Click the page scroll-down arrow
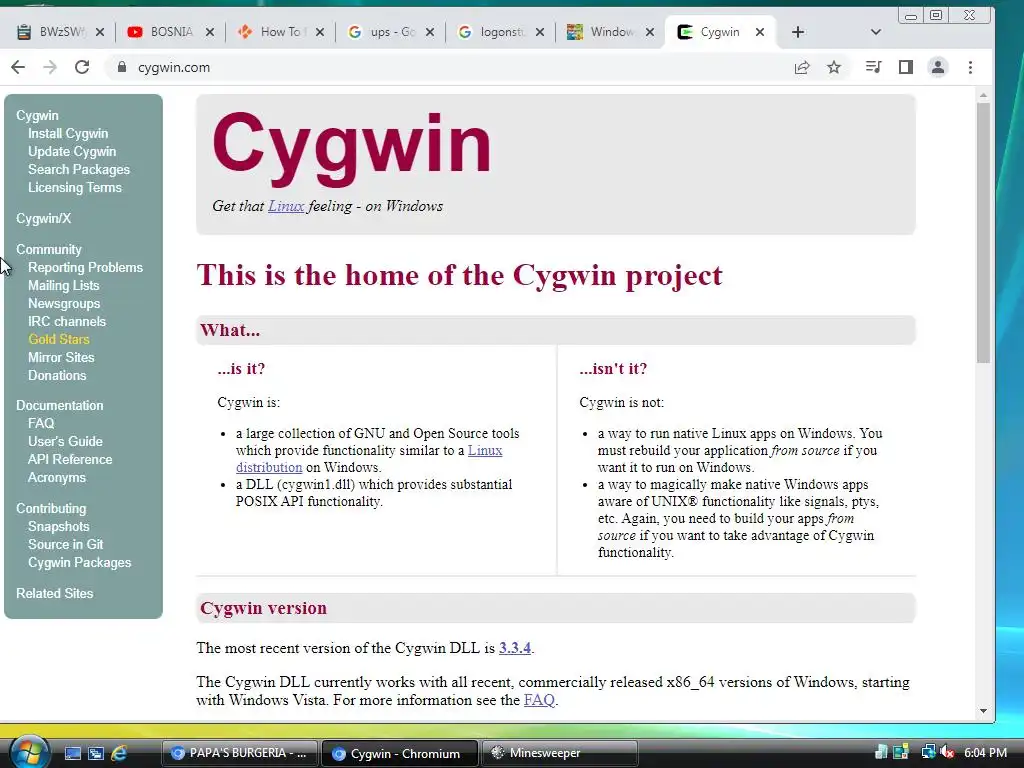Image resolution: width=1024 pixels, height=768 pixels. point(984,711)
